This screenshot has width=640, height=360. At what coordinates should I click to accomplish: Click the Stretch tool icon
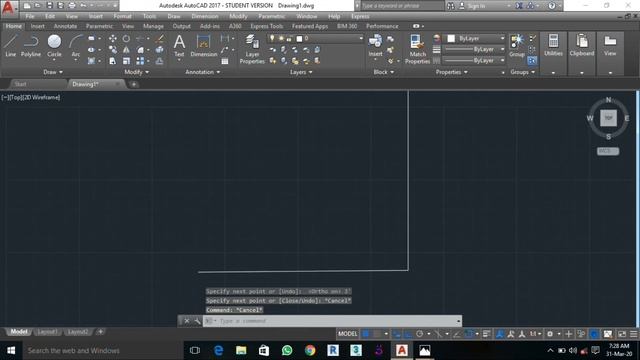(113, 61)
